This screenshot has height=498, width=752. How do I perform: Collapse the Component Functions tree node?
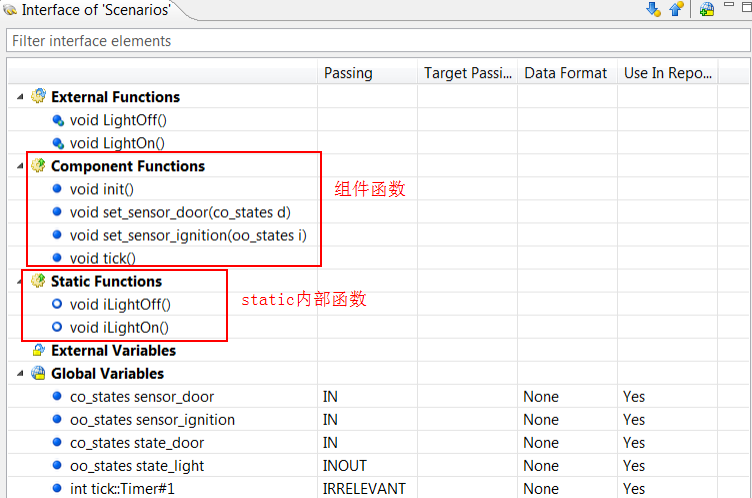tap(20, 166)
